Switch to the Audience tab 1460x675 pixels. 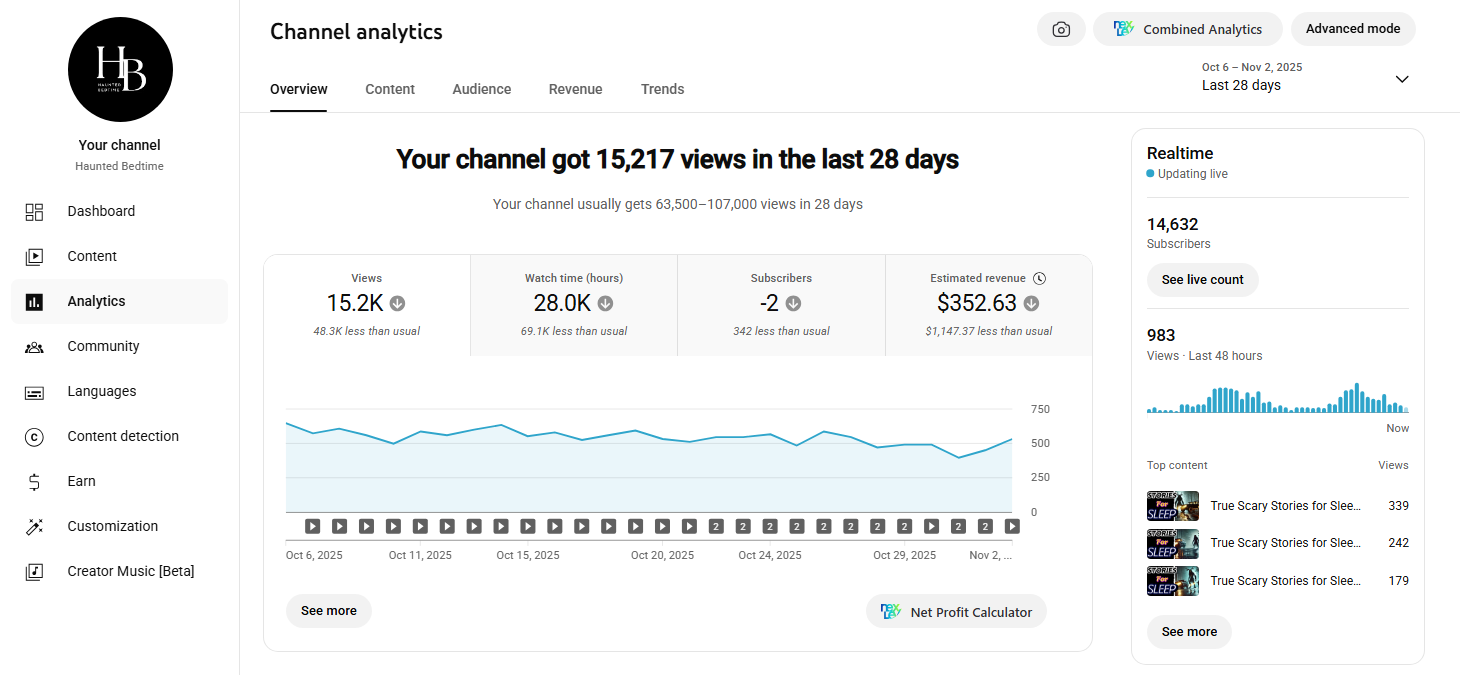coord(481,89)
